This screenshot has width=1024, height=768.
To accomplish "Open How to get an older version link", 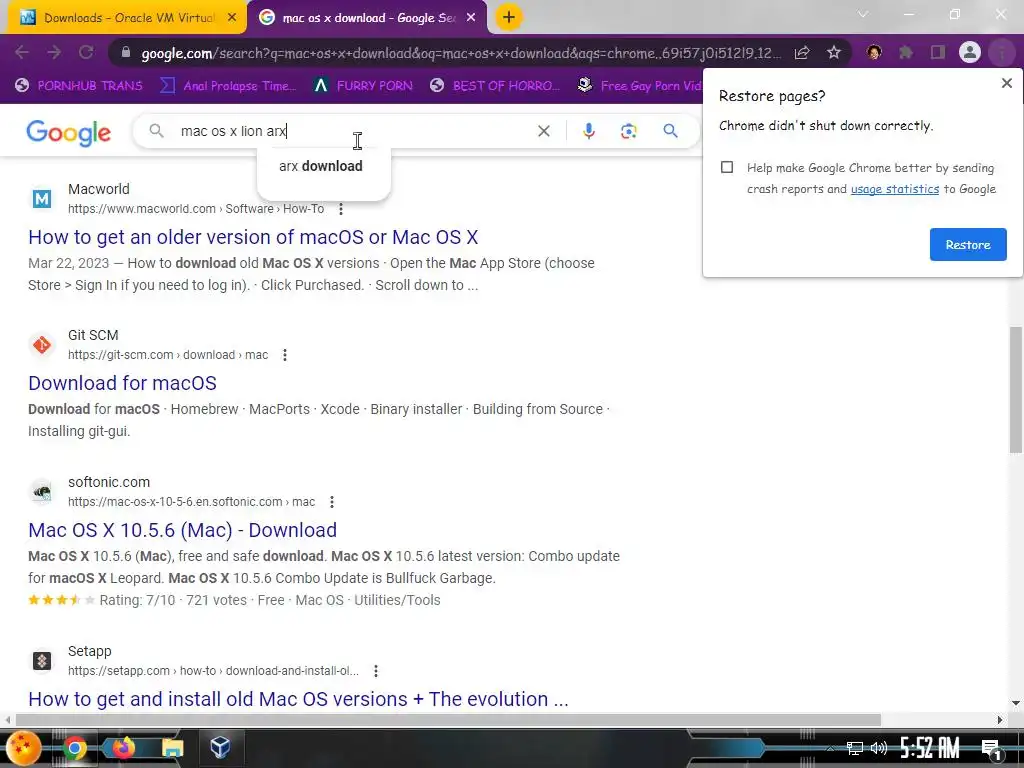I will (253, 236).
